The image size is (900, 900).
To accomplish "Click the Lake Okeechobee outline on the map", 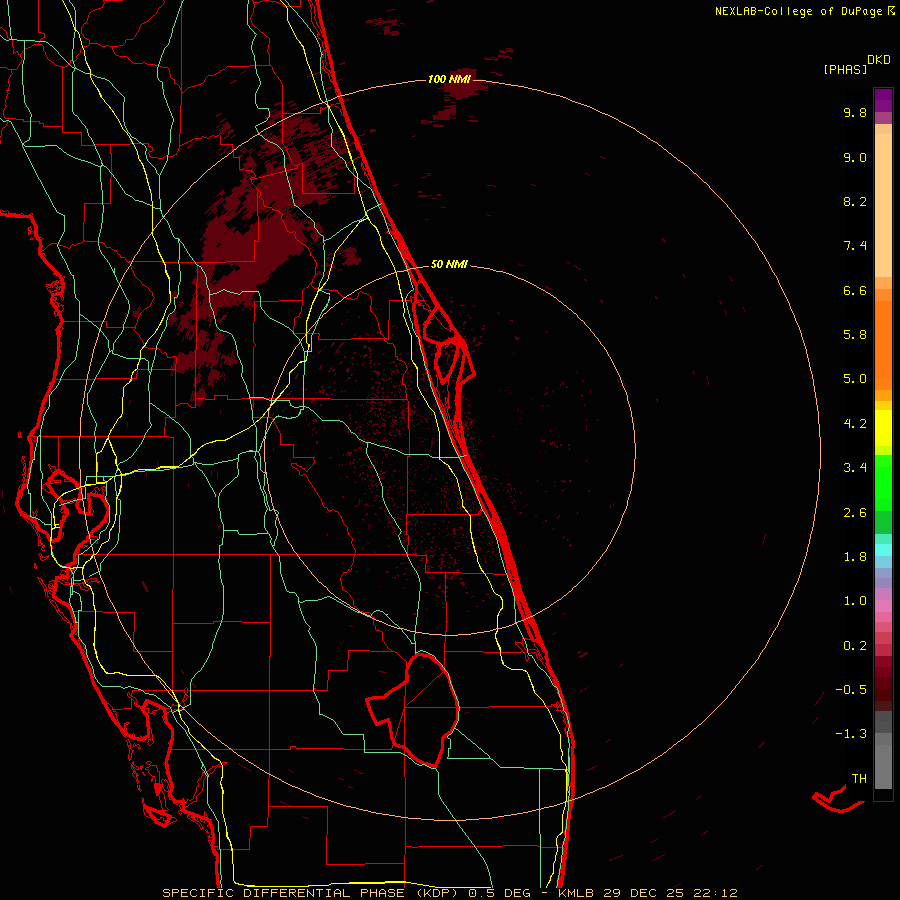I will pos(413,709).
